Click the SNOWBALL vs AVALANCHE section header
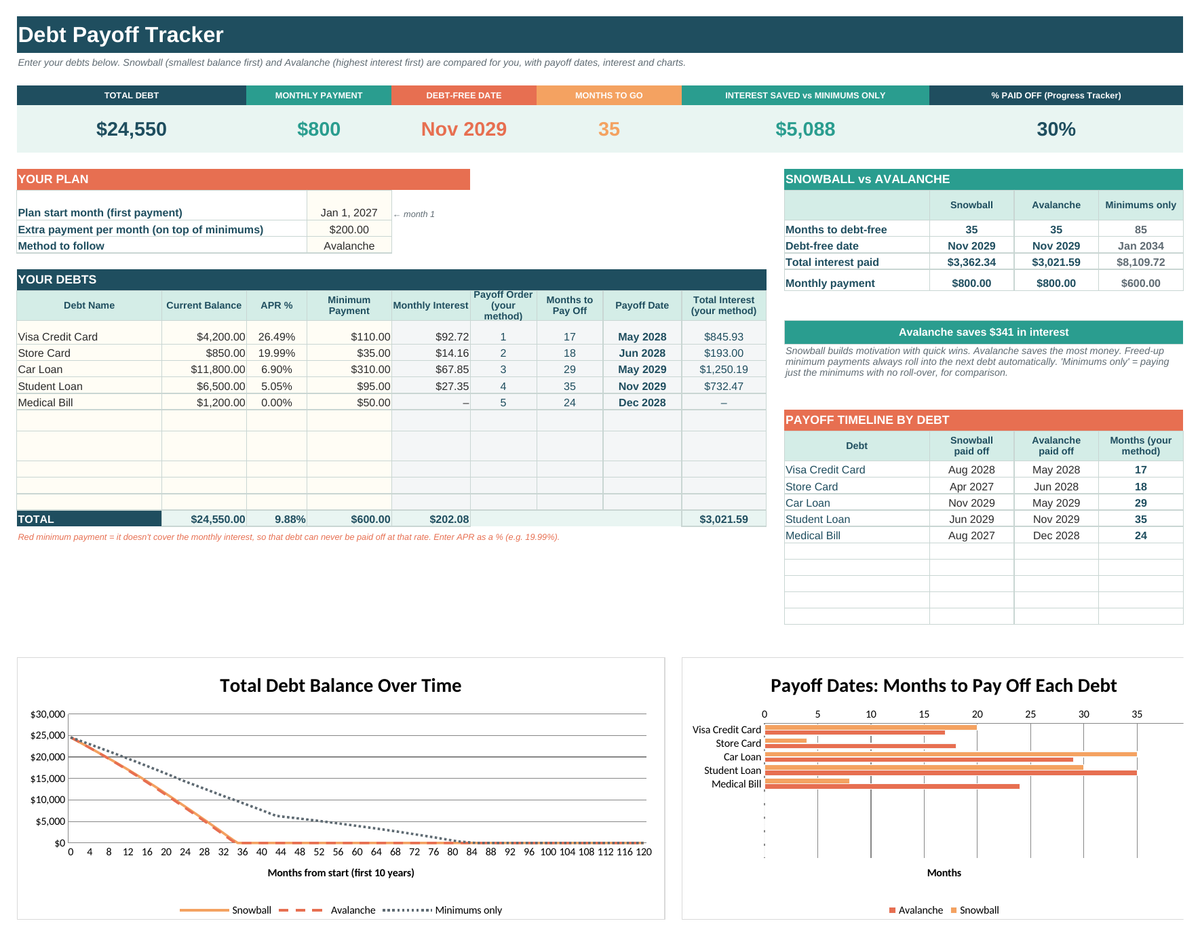 [x=984, y=180]
